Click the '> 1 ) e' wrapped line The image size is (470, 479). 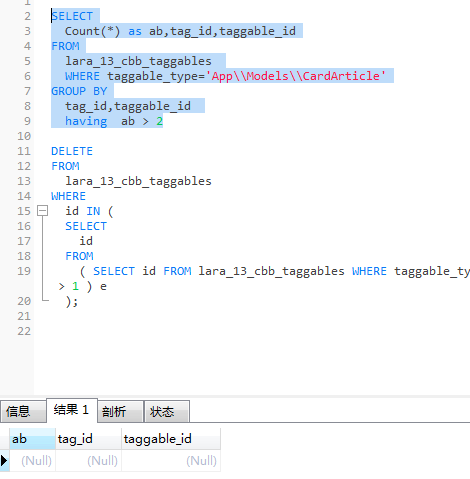pyautogui.click(x=82, y=286)
